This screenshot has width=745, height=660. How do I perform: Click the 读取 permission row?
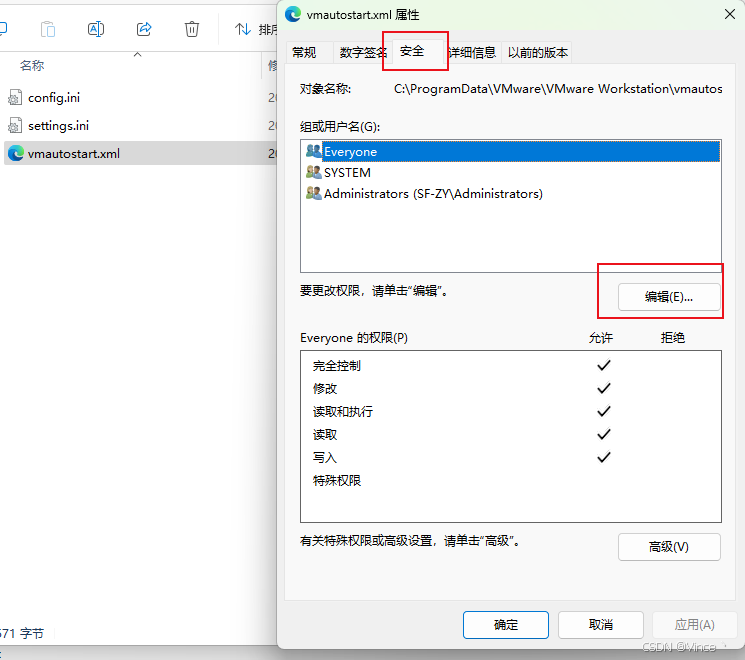point(511,434)
